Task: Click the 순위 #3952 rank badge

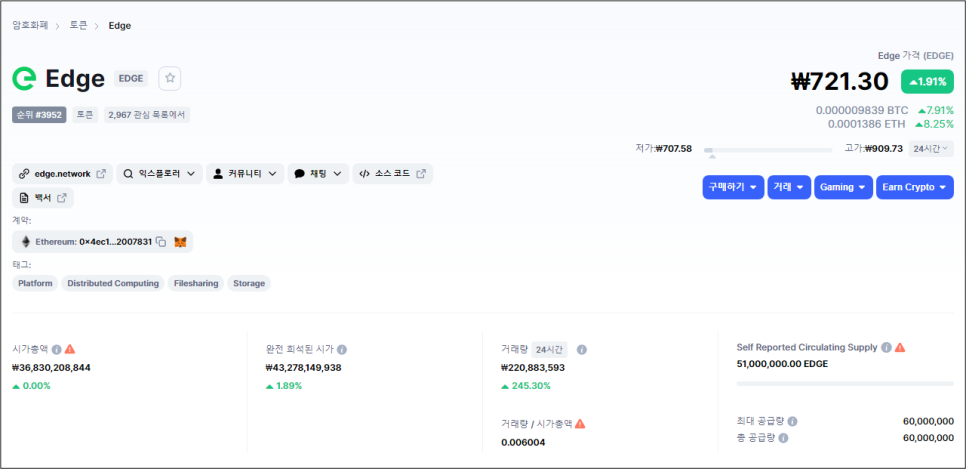Action: click(x=39, y=115)
